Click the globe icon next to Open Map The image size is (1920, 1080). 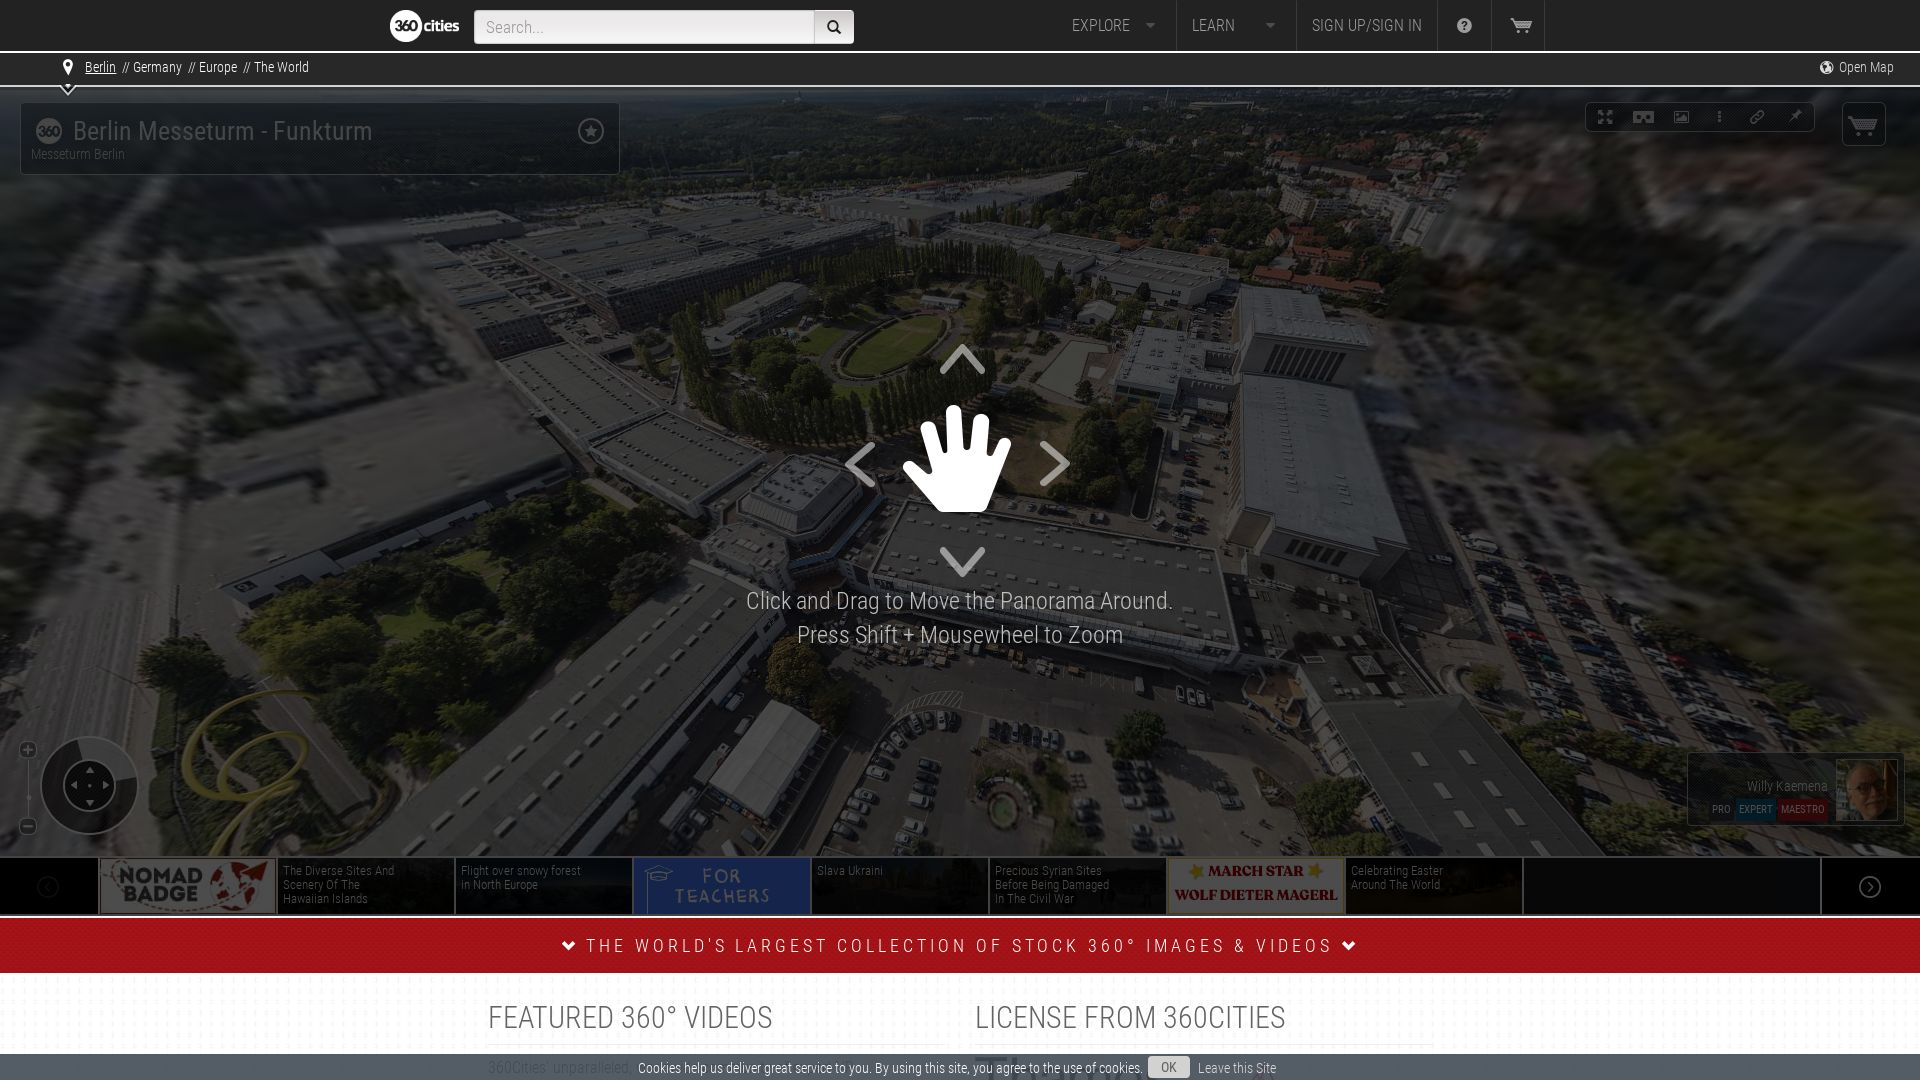pos(1826,67)
